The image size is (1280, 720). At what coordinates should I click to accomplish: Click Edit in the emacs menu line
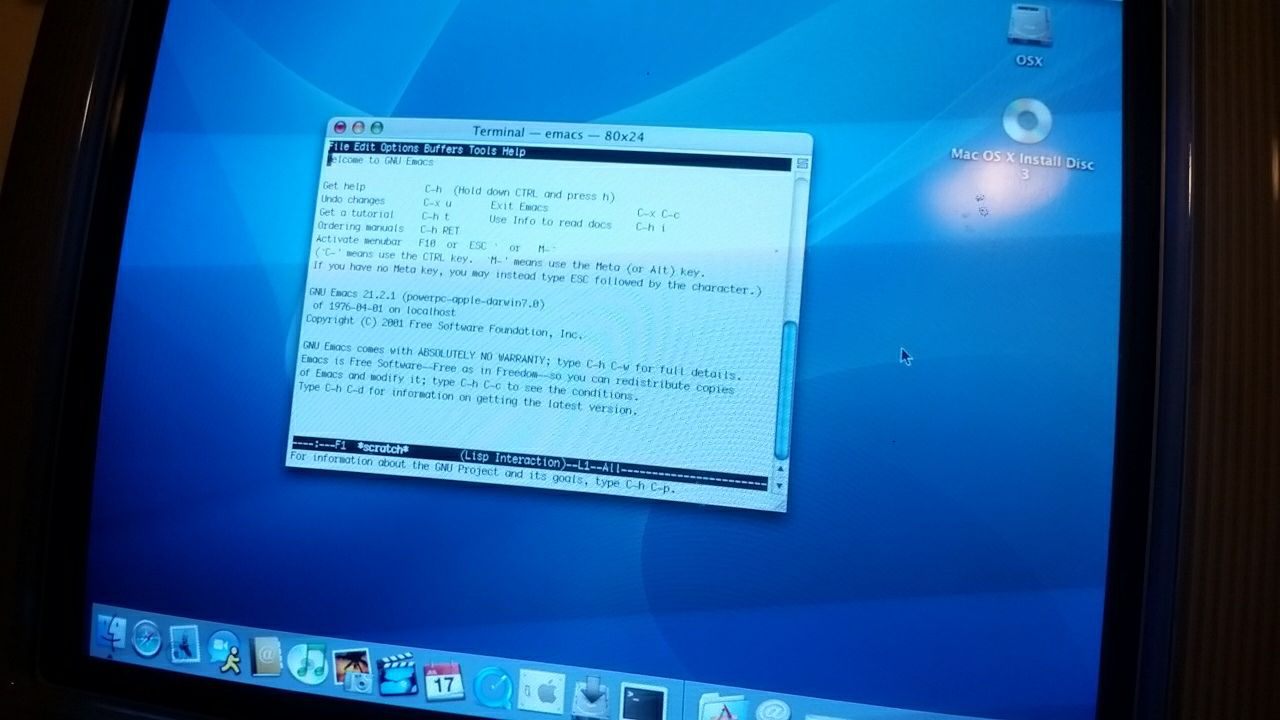(365, 149)
